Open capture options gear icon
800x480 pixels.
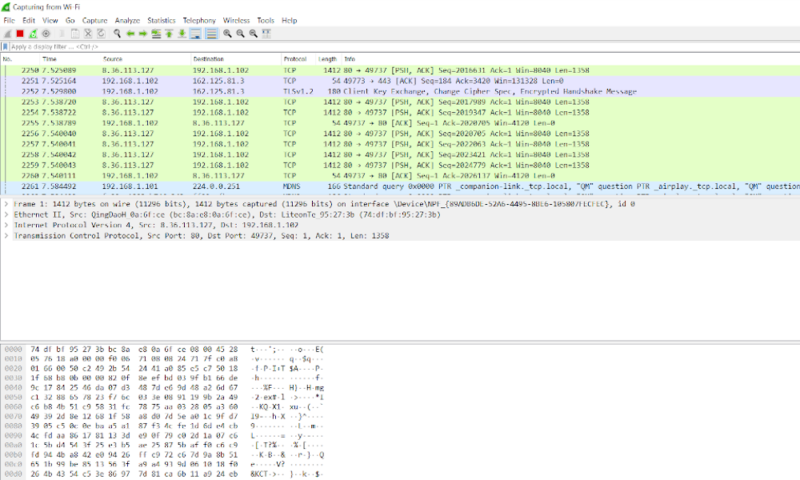click(x=46, y=34)
